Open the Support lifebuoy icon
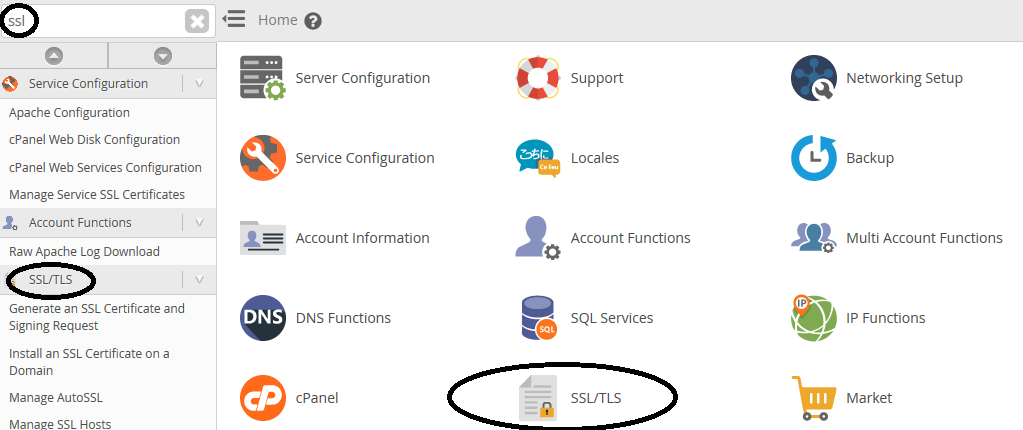The width and height of the screenshot is (1023, 430). 538,78
